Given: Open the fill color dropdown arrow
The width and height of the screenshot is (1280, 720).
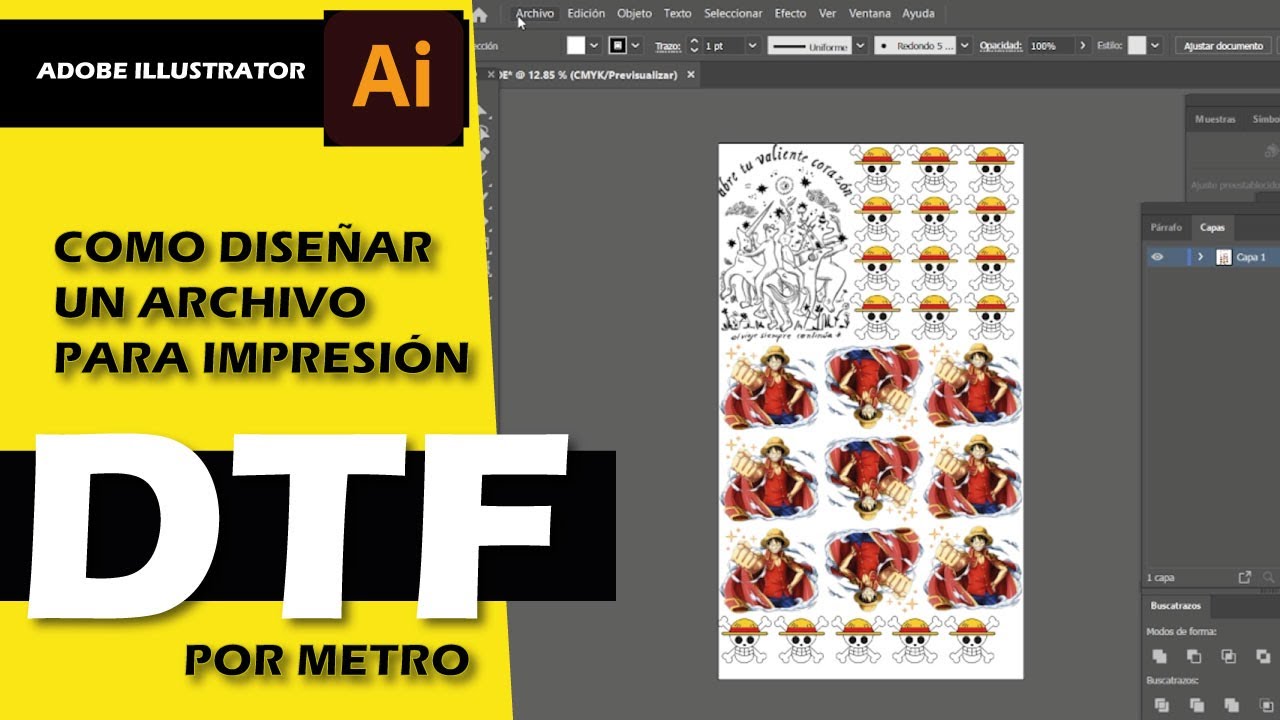Looking at the screenshot, I should (593, 46).
